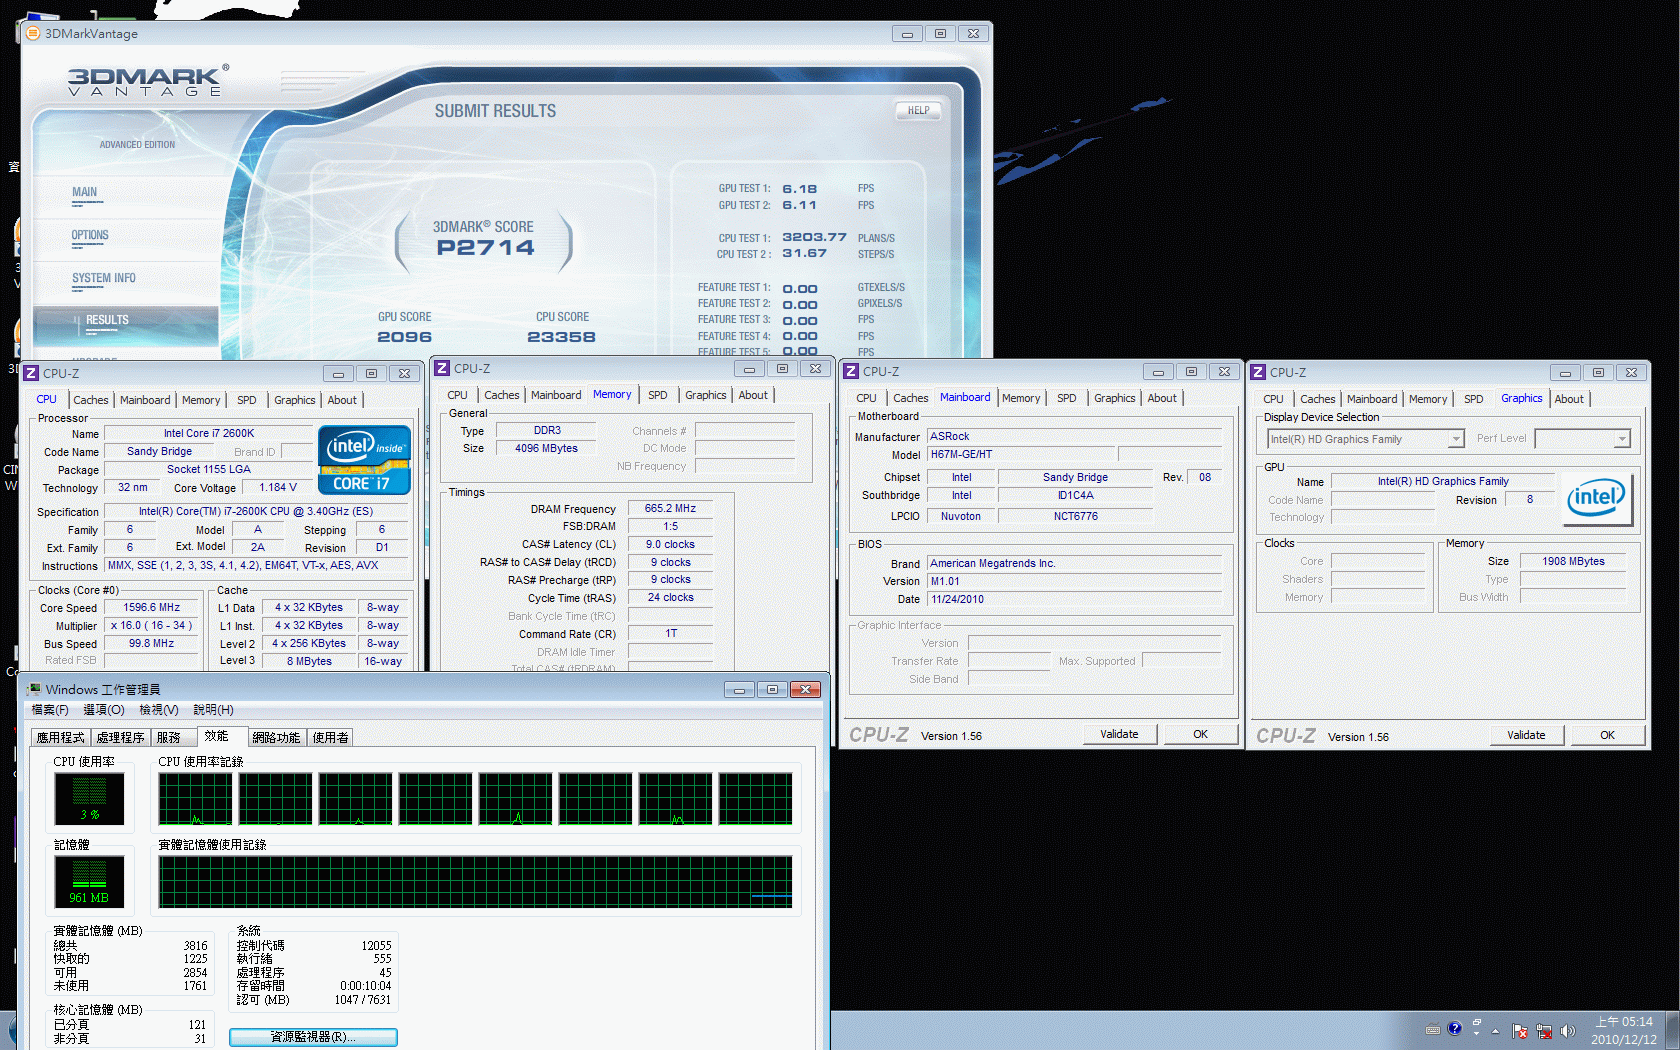Switch to 網路功能 tab in Task Manager
This screenshot has height=1050, width=1680.
[x=276, y=737]
